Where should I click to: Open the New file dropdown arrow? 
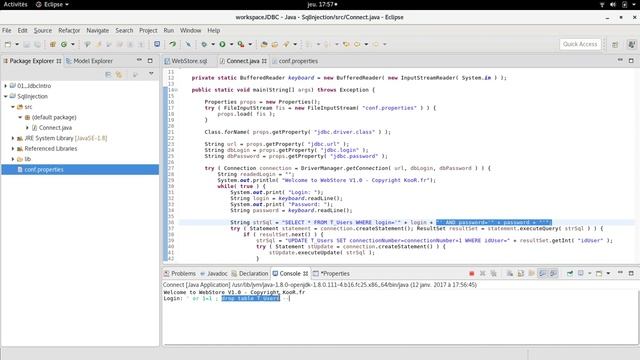17,44
